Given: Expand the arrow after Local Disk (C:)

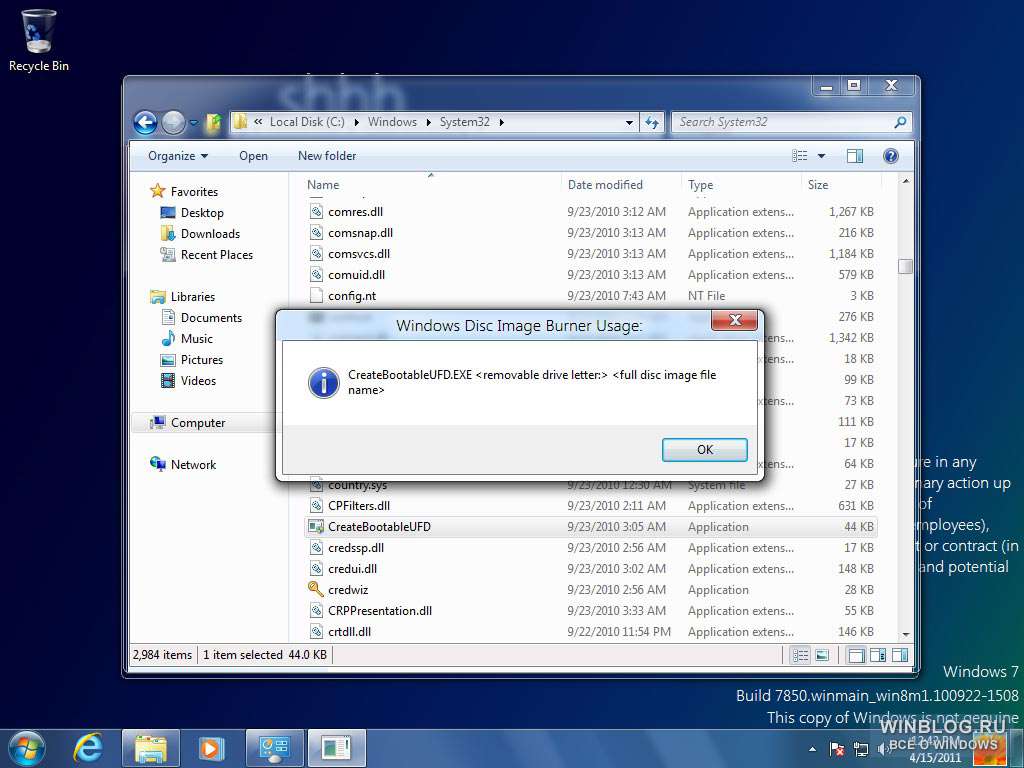Looking at the screenshot, I should pos(357,122).
